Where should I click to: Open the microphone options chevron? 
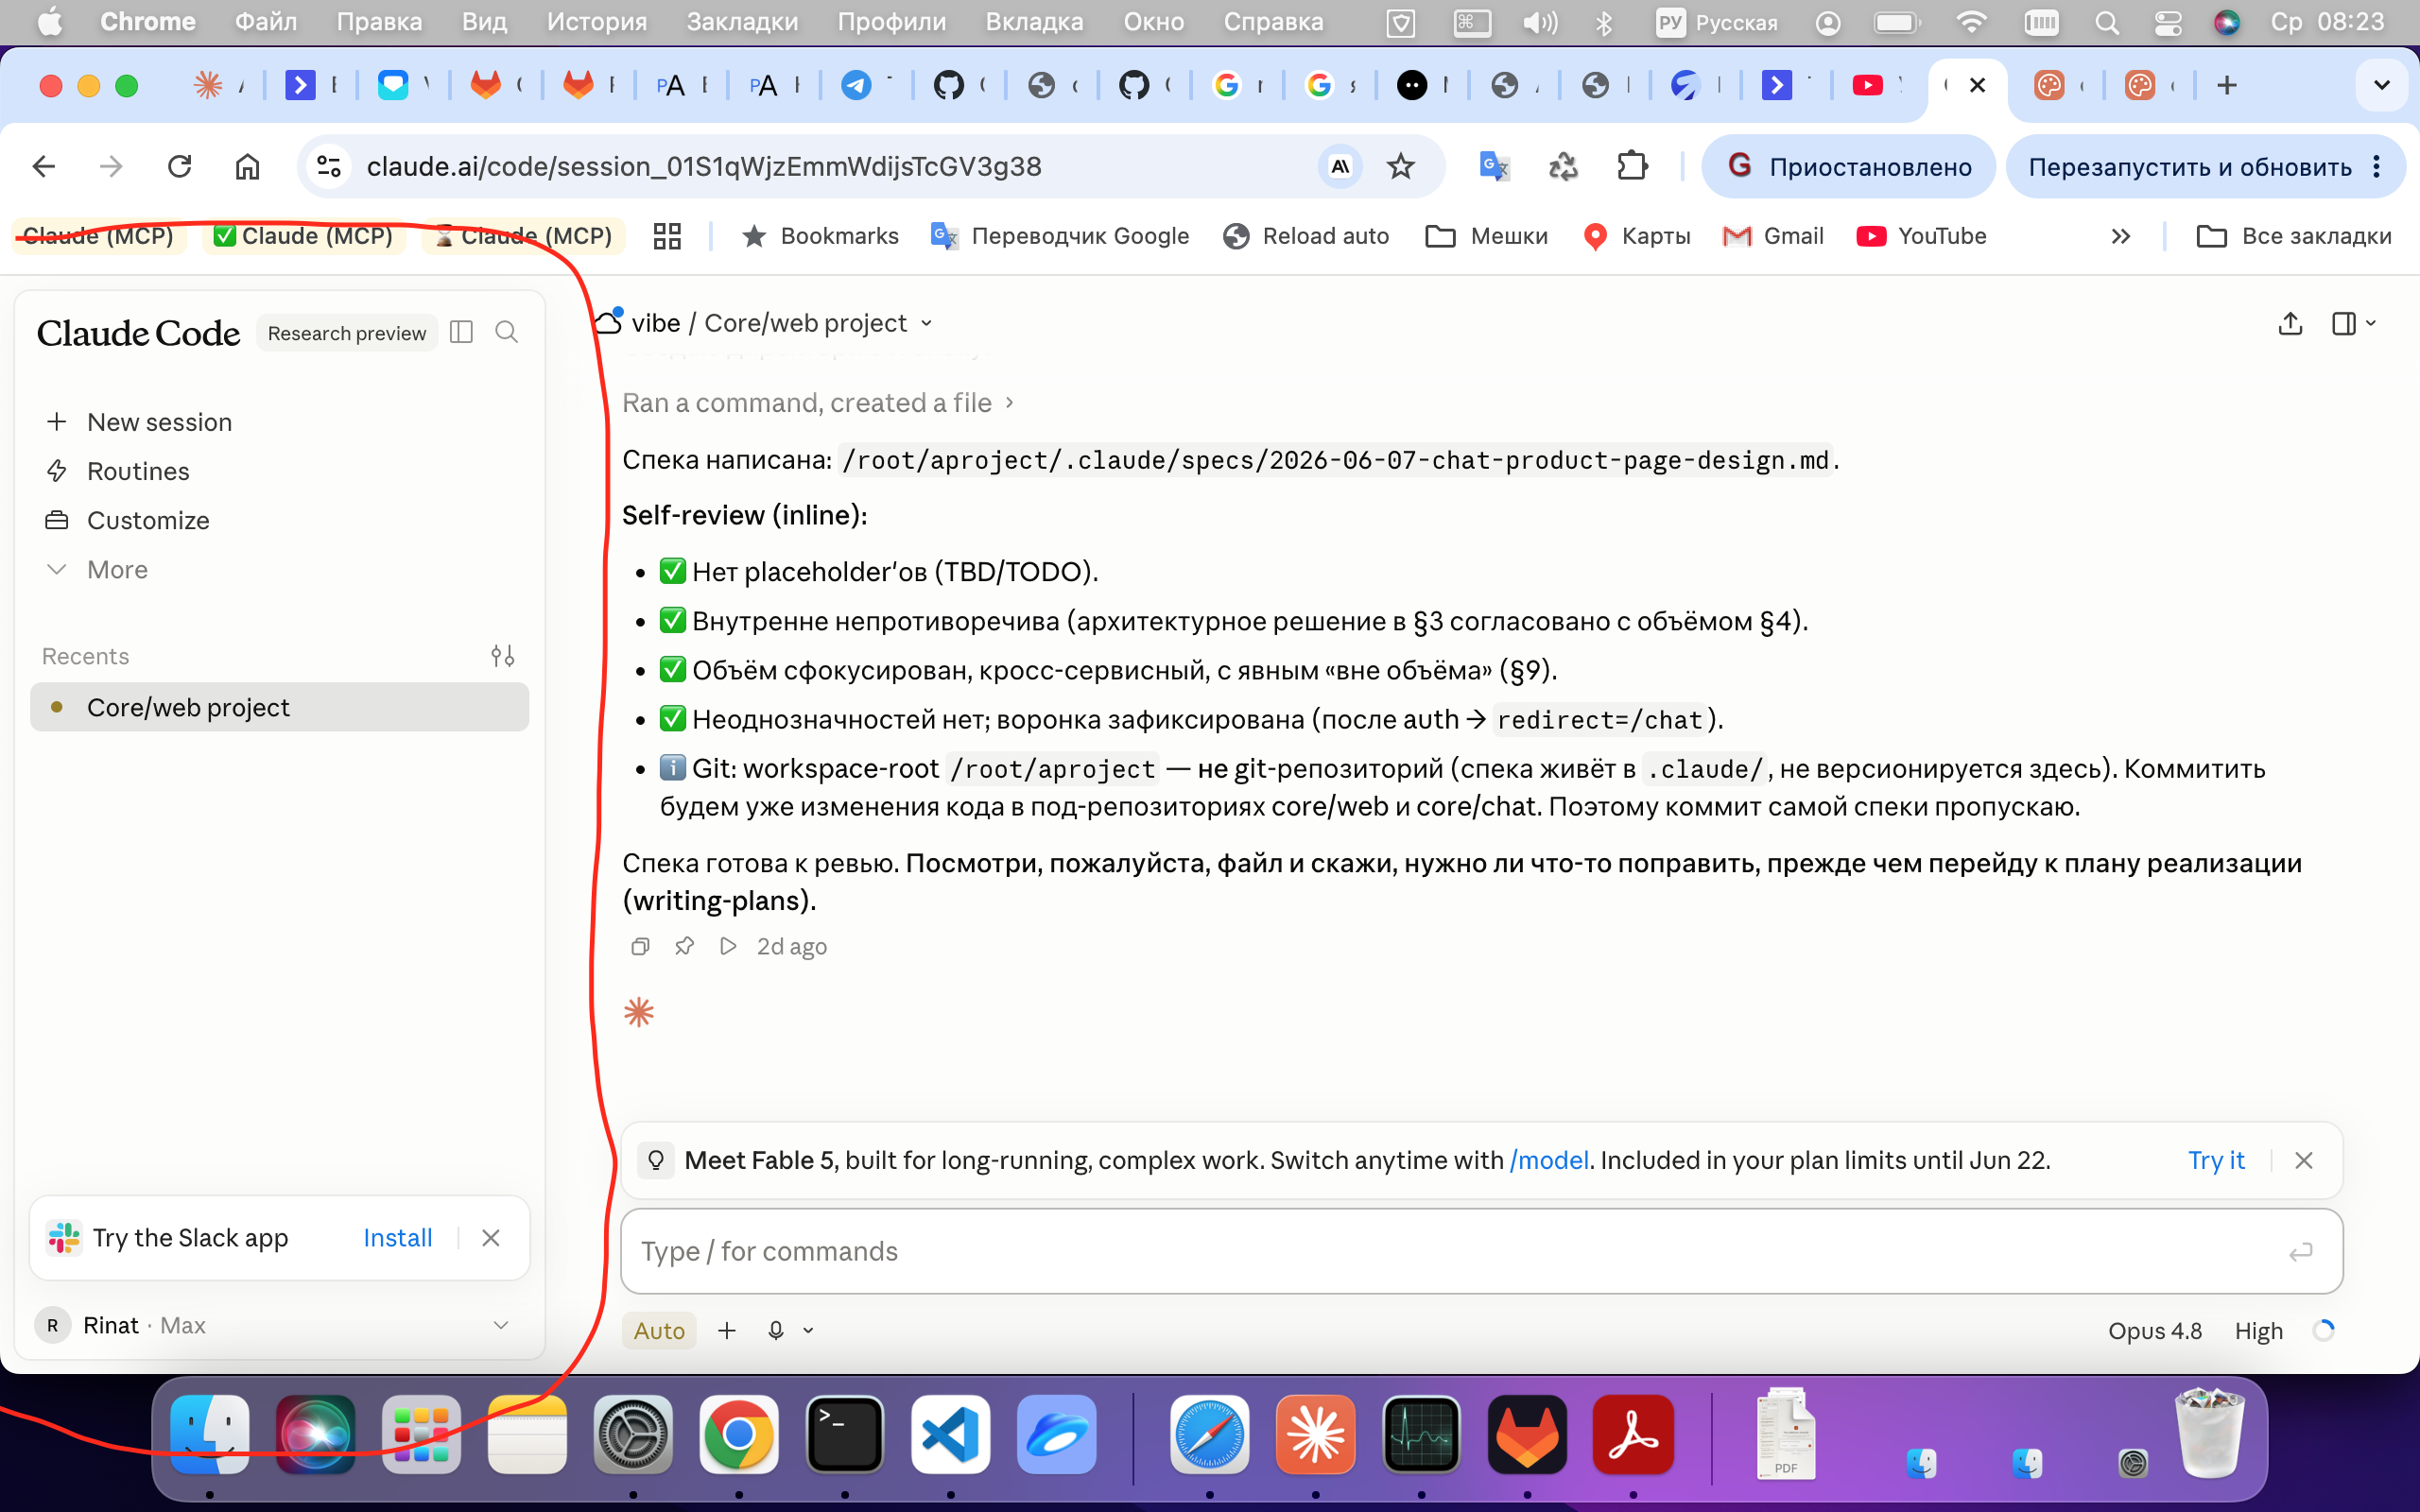coord(808,1330)
